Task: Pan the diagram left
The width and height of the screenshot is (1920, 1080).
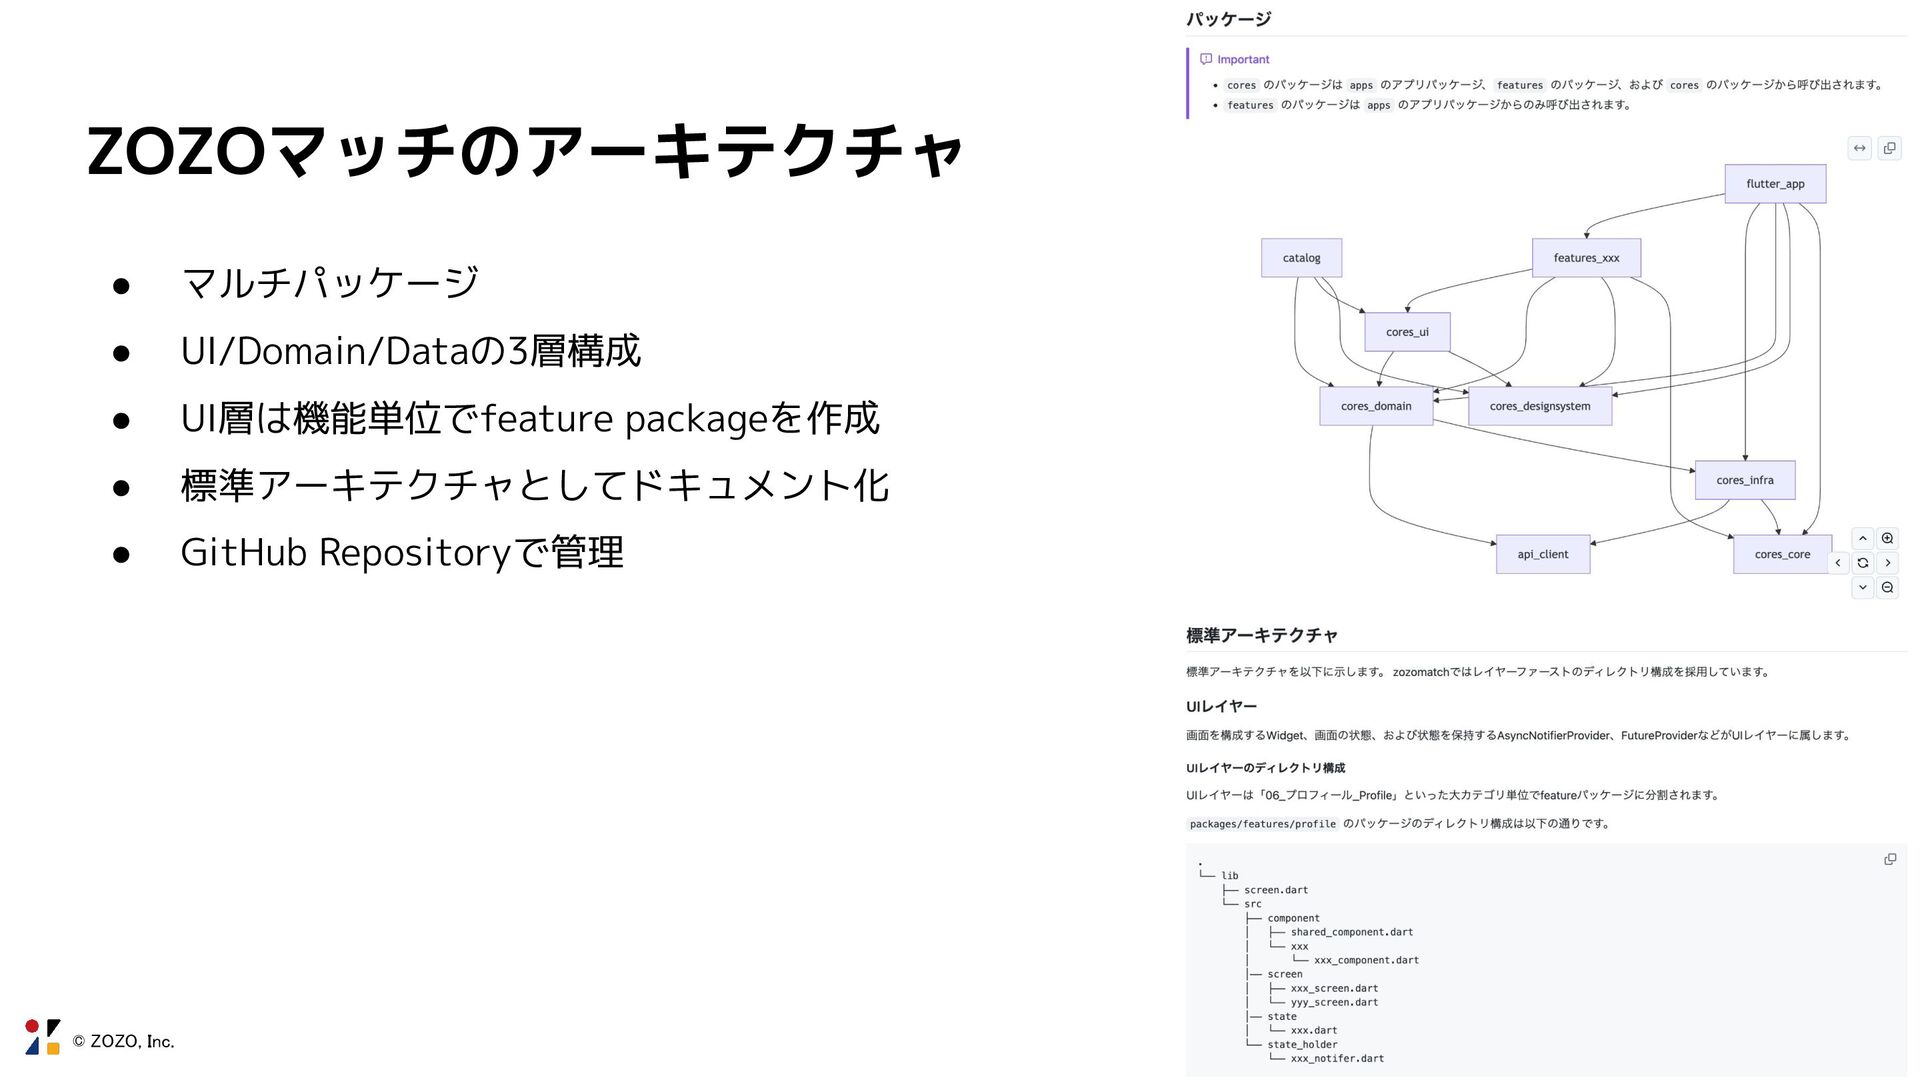Action: pos(1838,563)
